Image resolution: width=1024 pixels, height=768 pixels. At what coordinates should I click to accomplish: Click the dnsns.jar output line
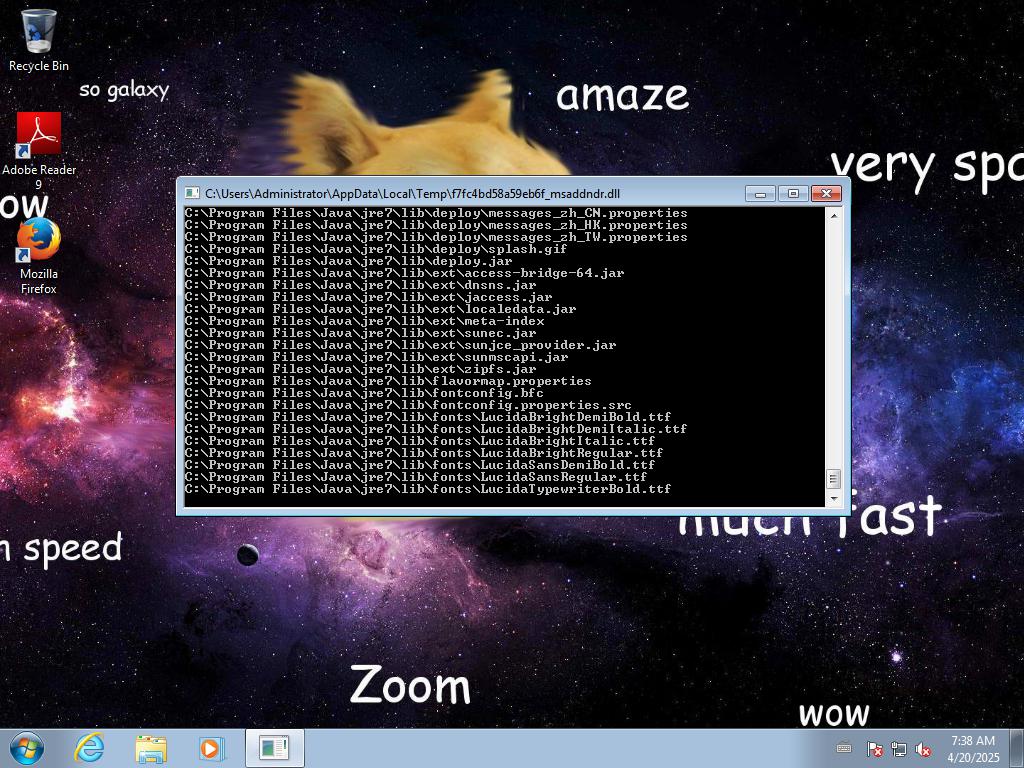(360, 285)
